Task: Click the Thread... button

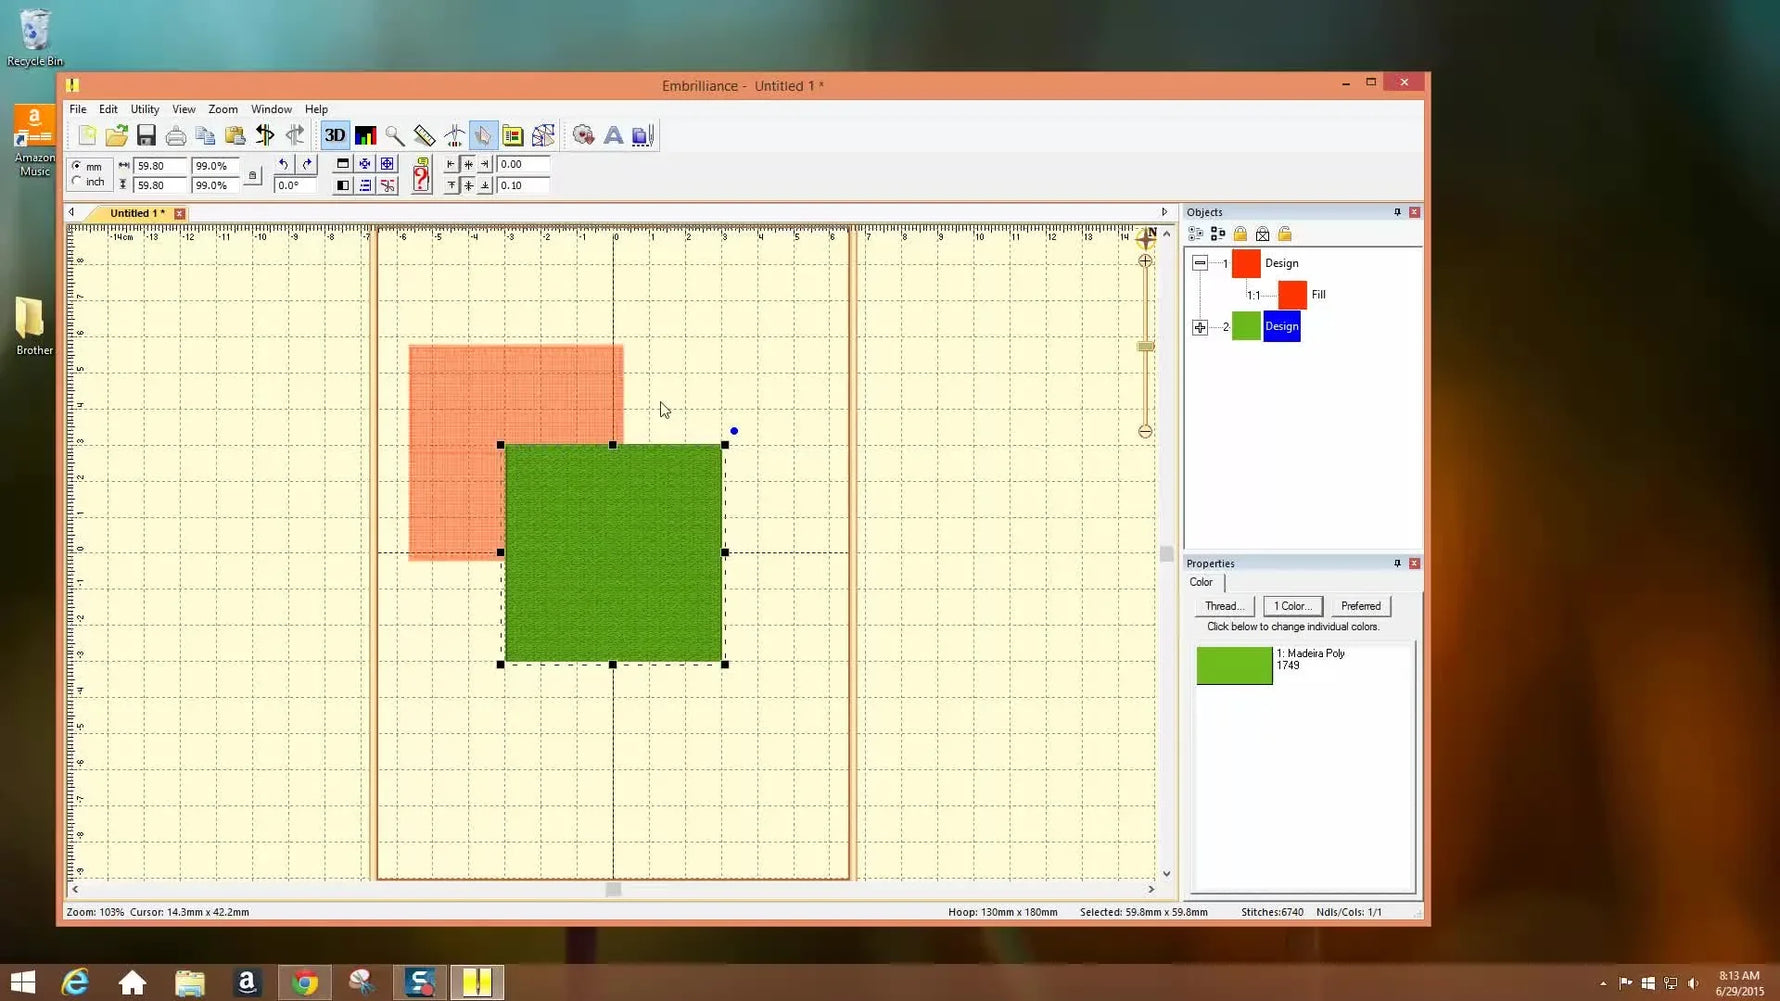Action: [1224, 606]
